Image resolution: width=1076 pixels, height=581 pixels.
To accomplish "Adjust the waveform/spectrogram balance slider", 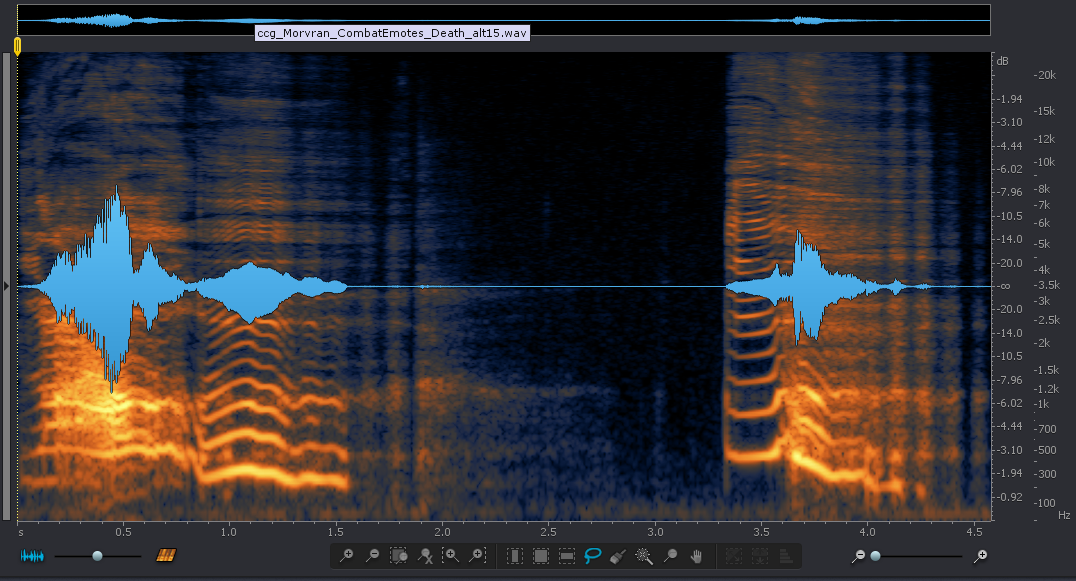I will click(x=97, y=556).
